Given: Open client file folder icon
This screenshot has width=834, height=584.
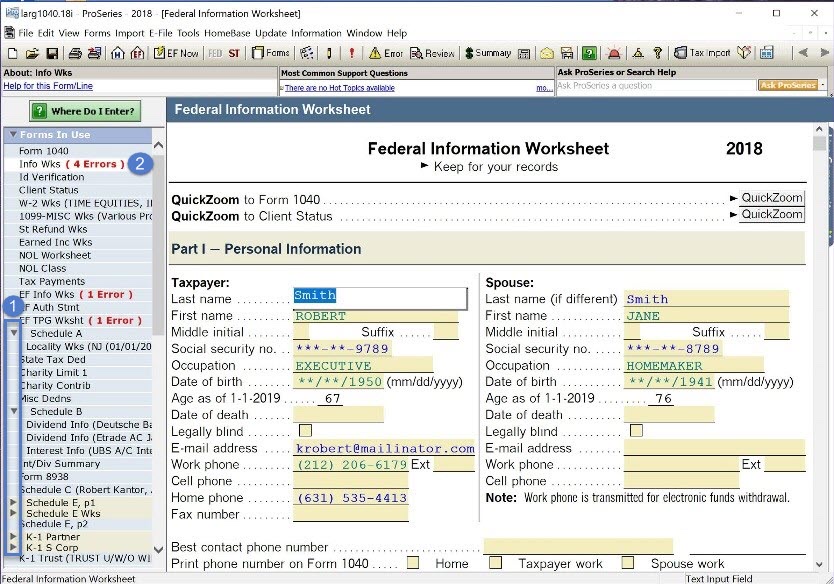Looking at the screenshot, I should [32, 53].
